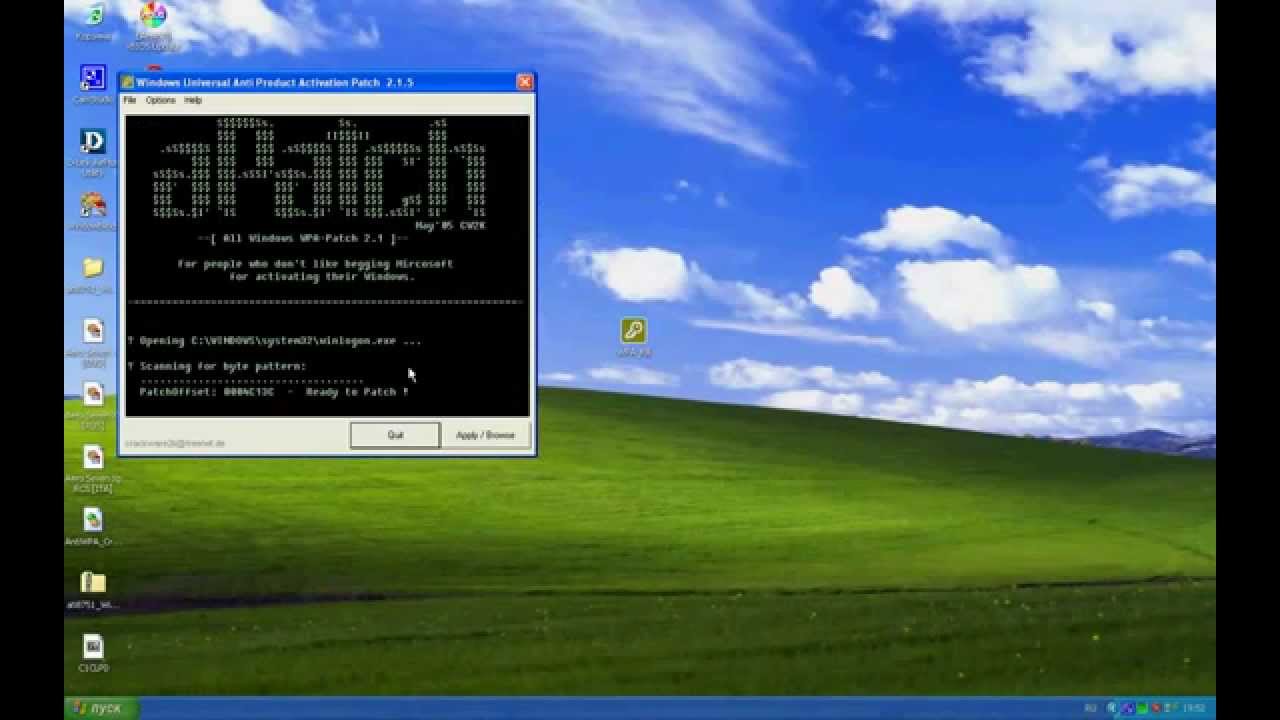
Task: Open the File menu in patch window
Action: coord(129,100)
